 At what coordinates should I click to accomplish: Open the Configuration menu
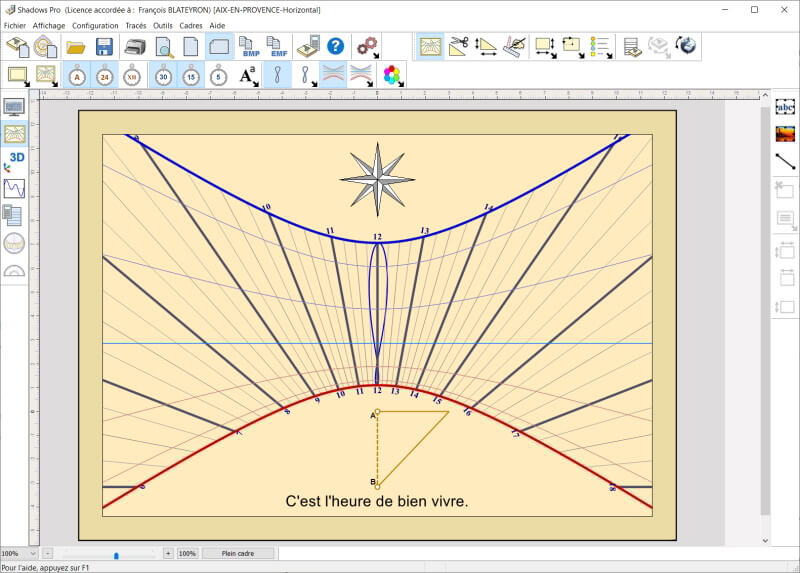[95, 25]
